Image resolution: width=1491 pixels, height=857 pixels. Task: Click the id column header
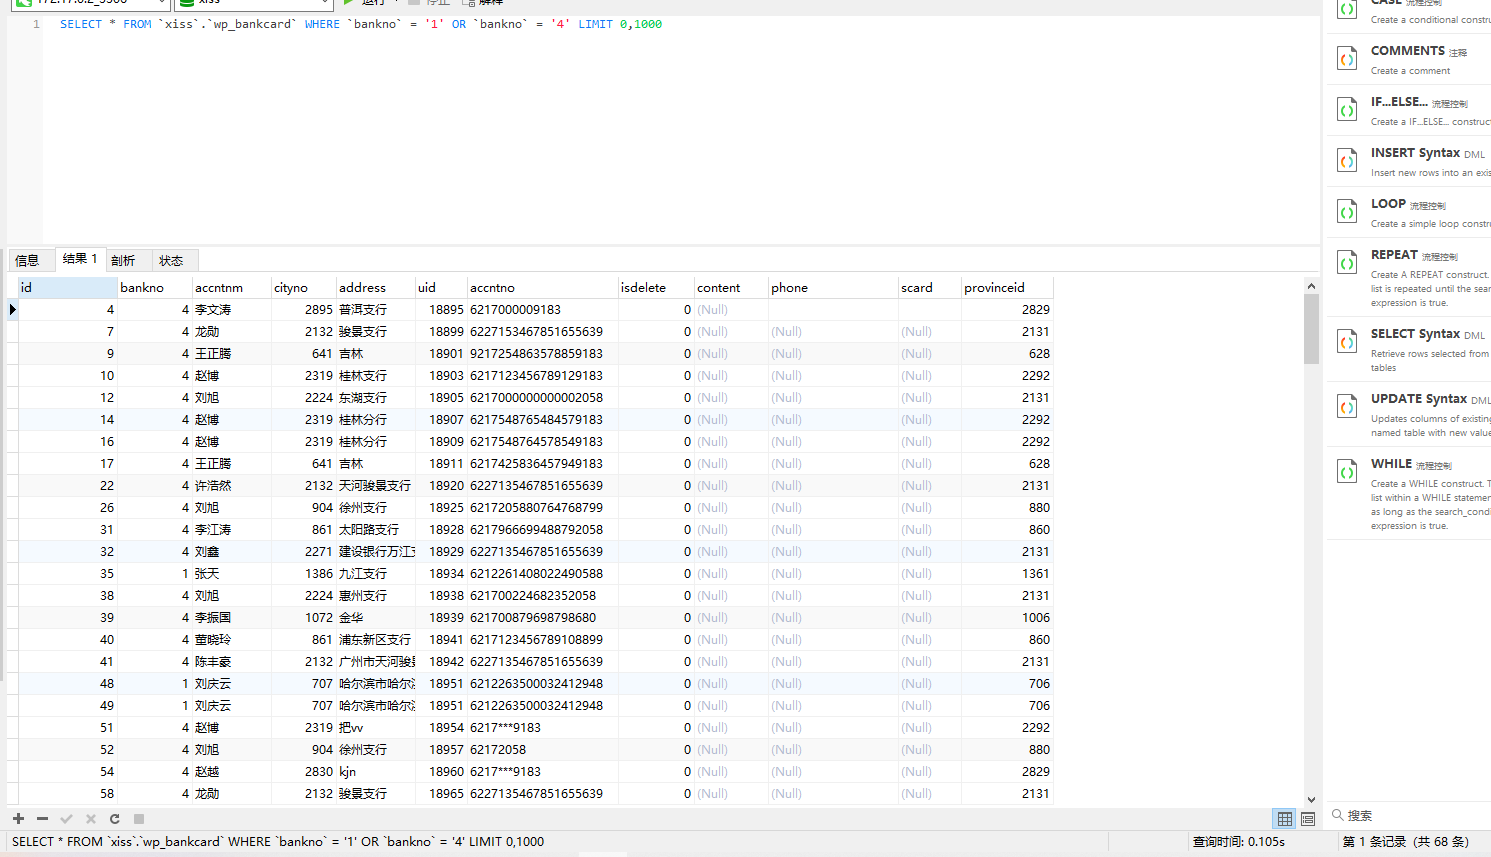(67, 288)
